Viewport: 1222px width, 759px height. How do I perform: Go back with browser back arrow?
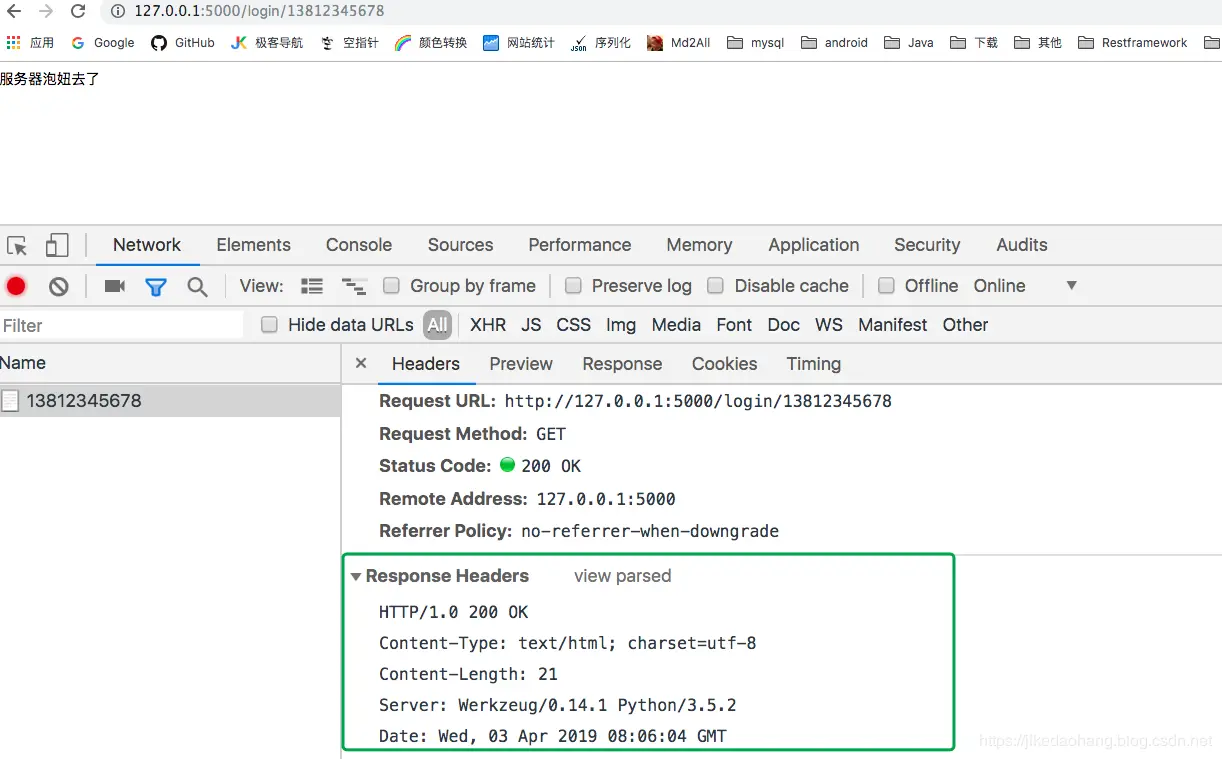coord(14,11)
